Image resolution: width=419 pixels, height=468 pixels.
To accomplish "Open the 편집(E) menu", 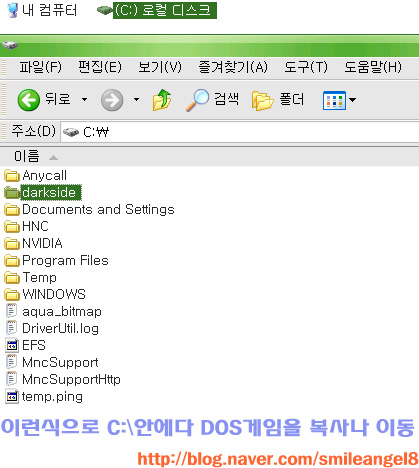I will coord(100,67).
